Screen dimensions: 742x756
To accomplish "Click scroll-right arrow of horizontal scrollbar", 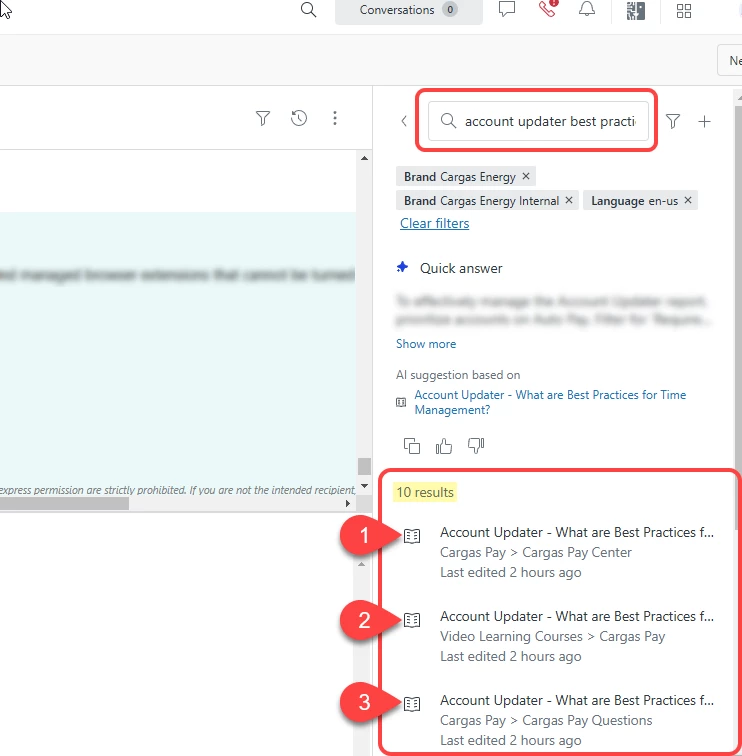I will [348, 503].
